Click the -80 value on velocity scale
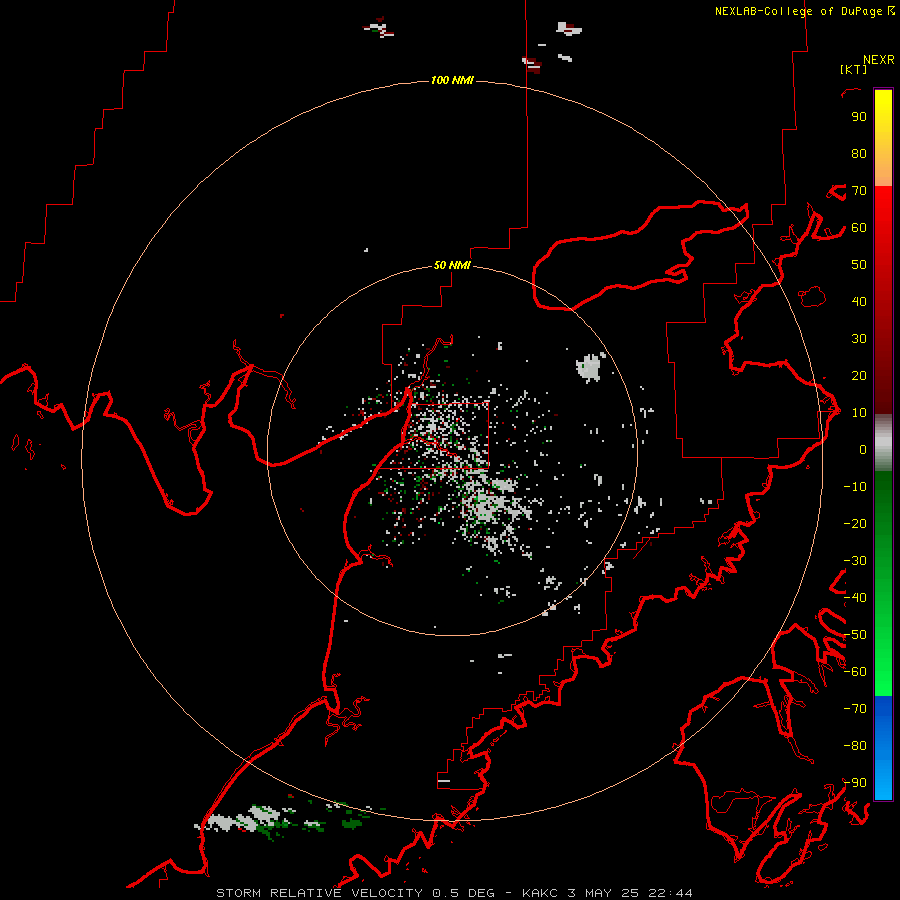 [855, 746]
